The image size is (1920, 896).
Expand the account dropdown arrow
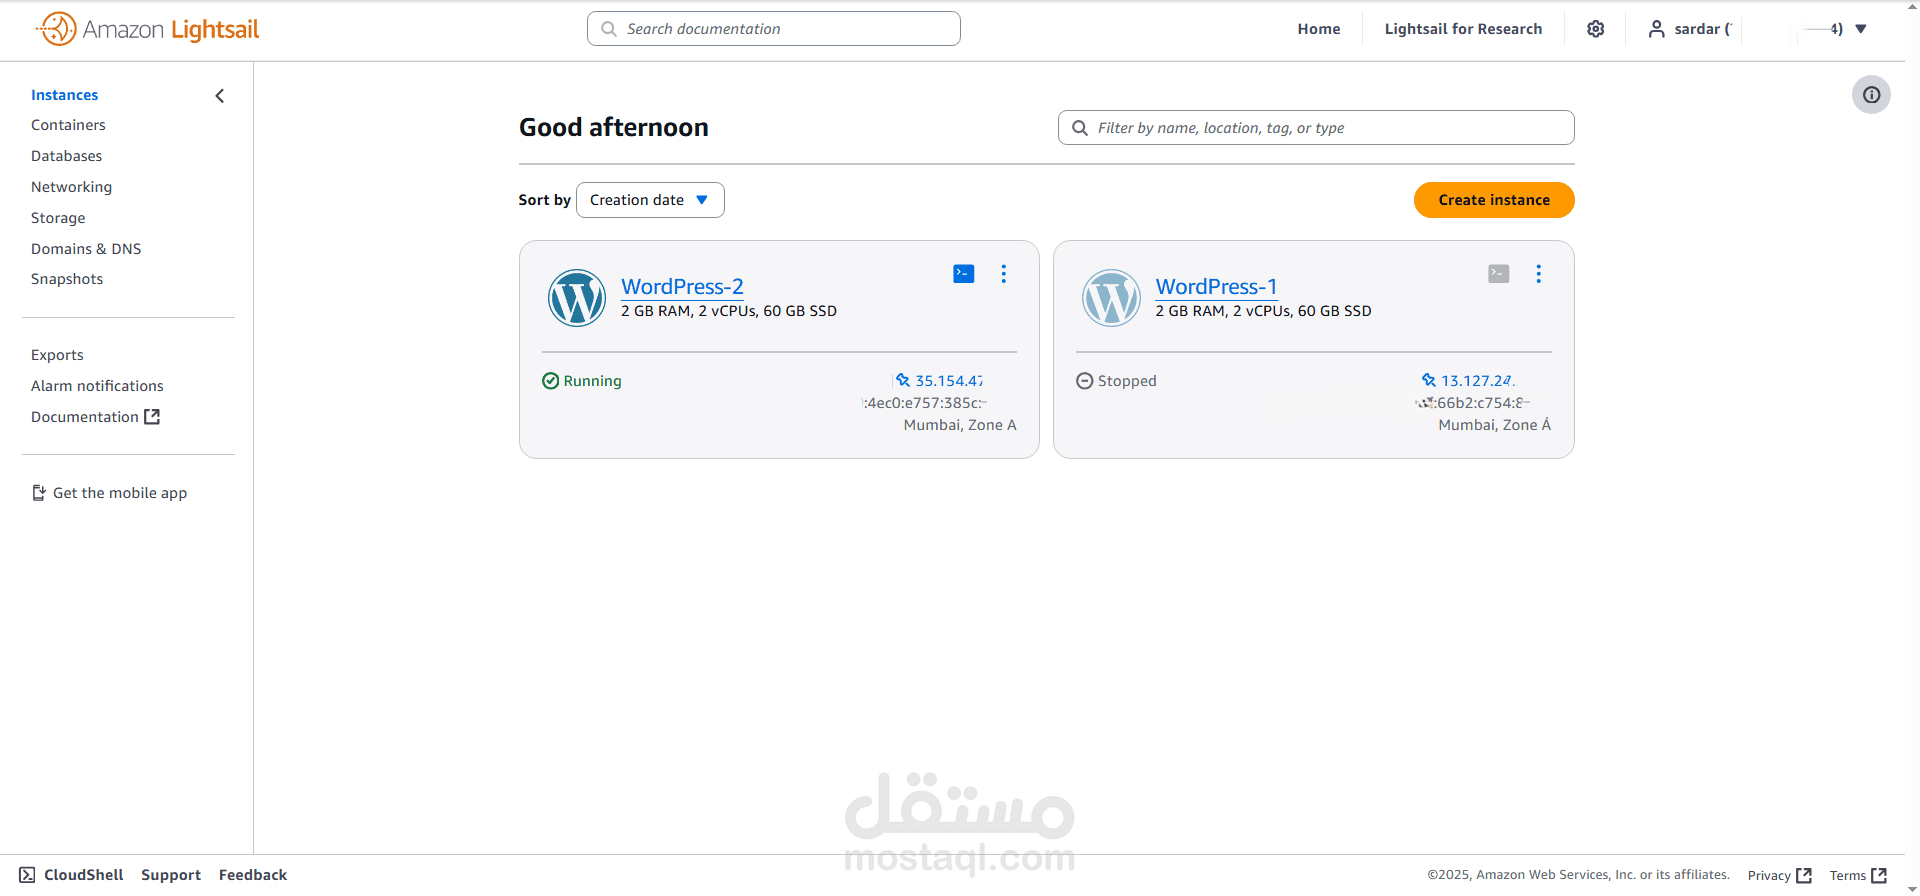(x=1861, y=29)
